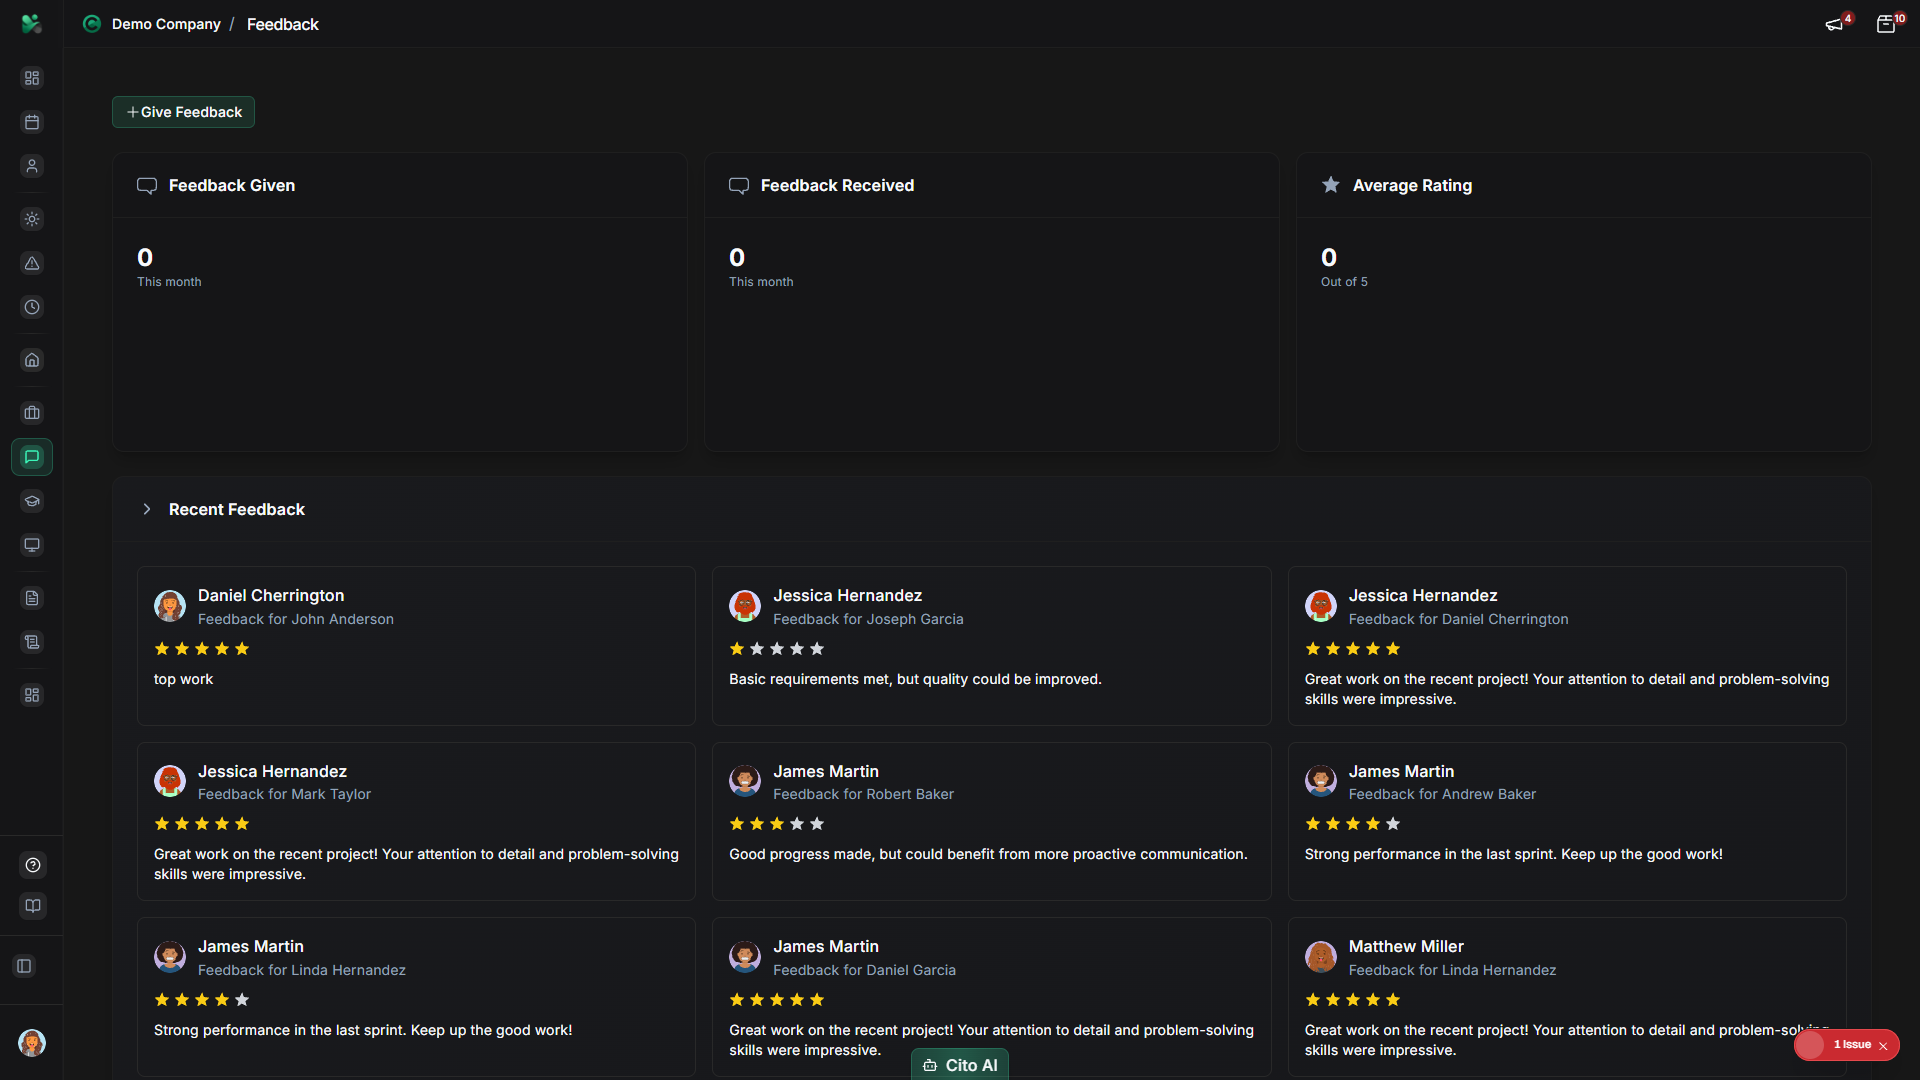Image resolution: width=1920 pixels, height=1080 pixels.
Task: Open the book documentation icon near sidebar bottom
Action: (x=32, y=906)
